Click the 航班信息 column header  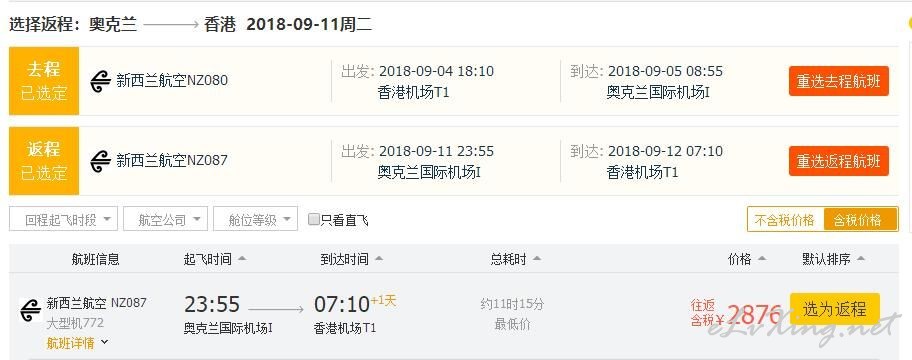click(95, 259)
